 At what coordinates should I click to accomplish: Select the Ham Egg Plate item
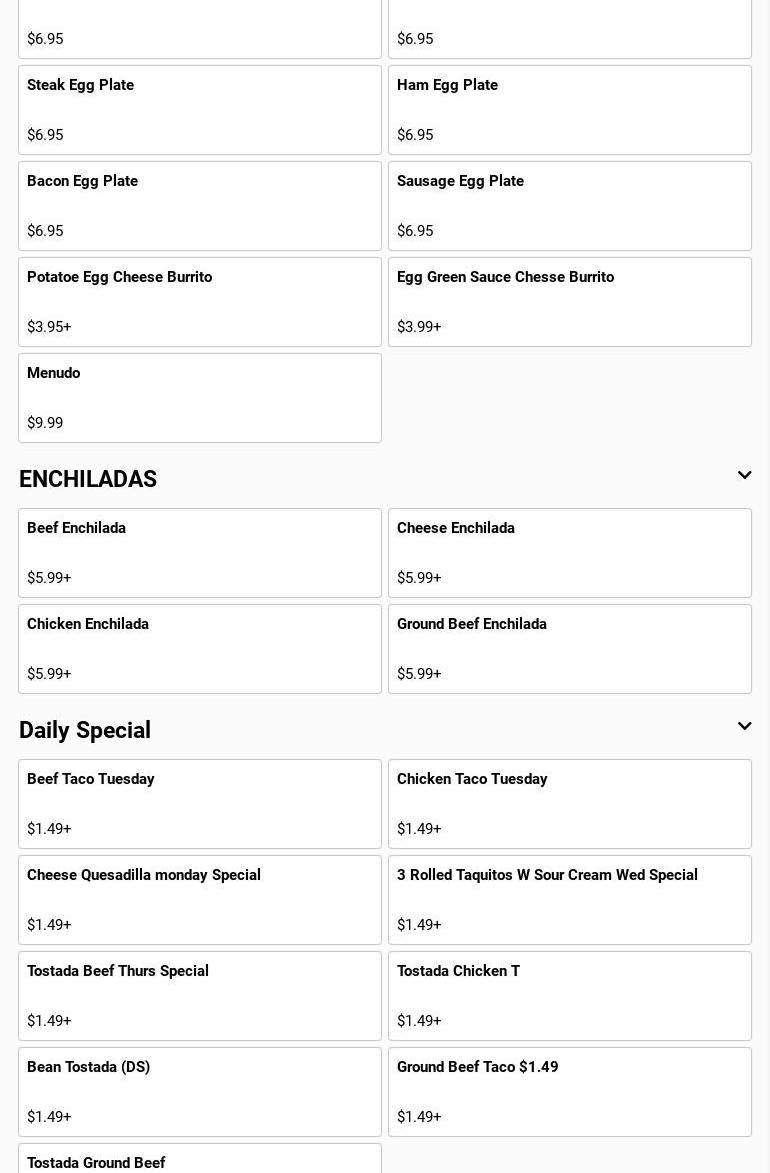[x=570, y=110]
